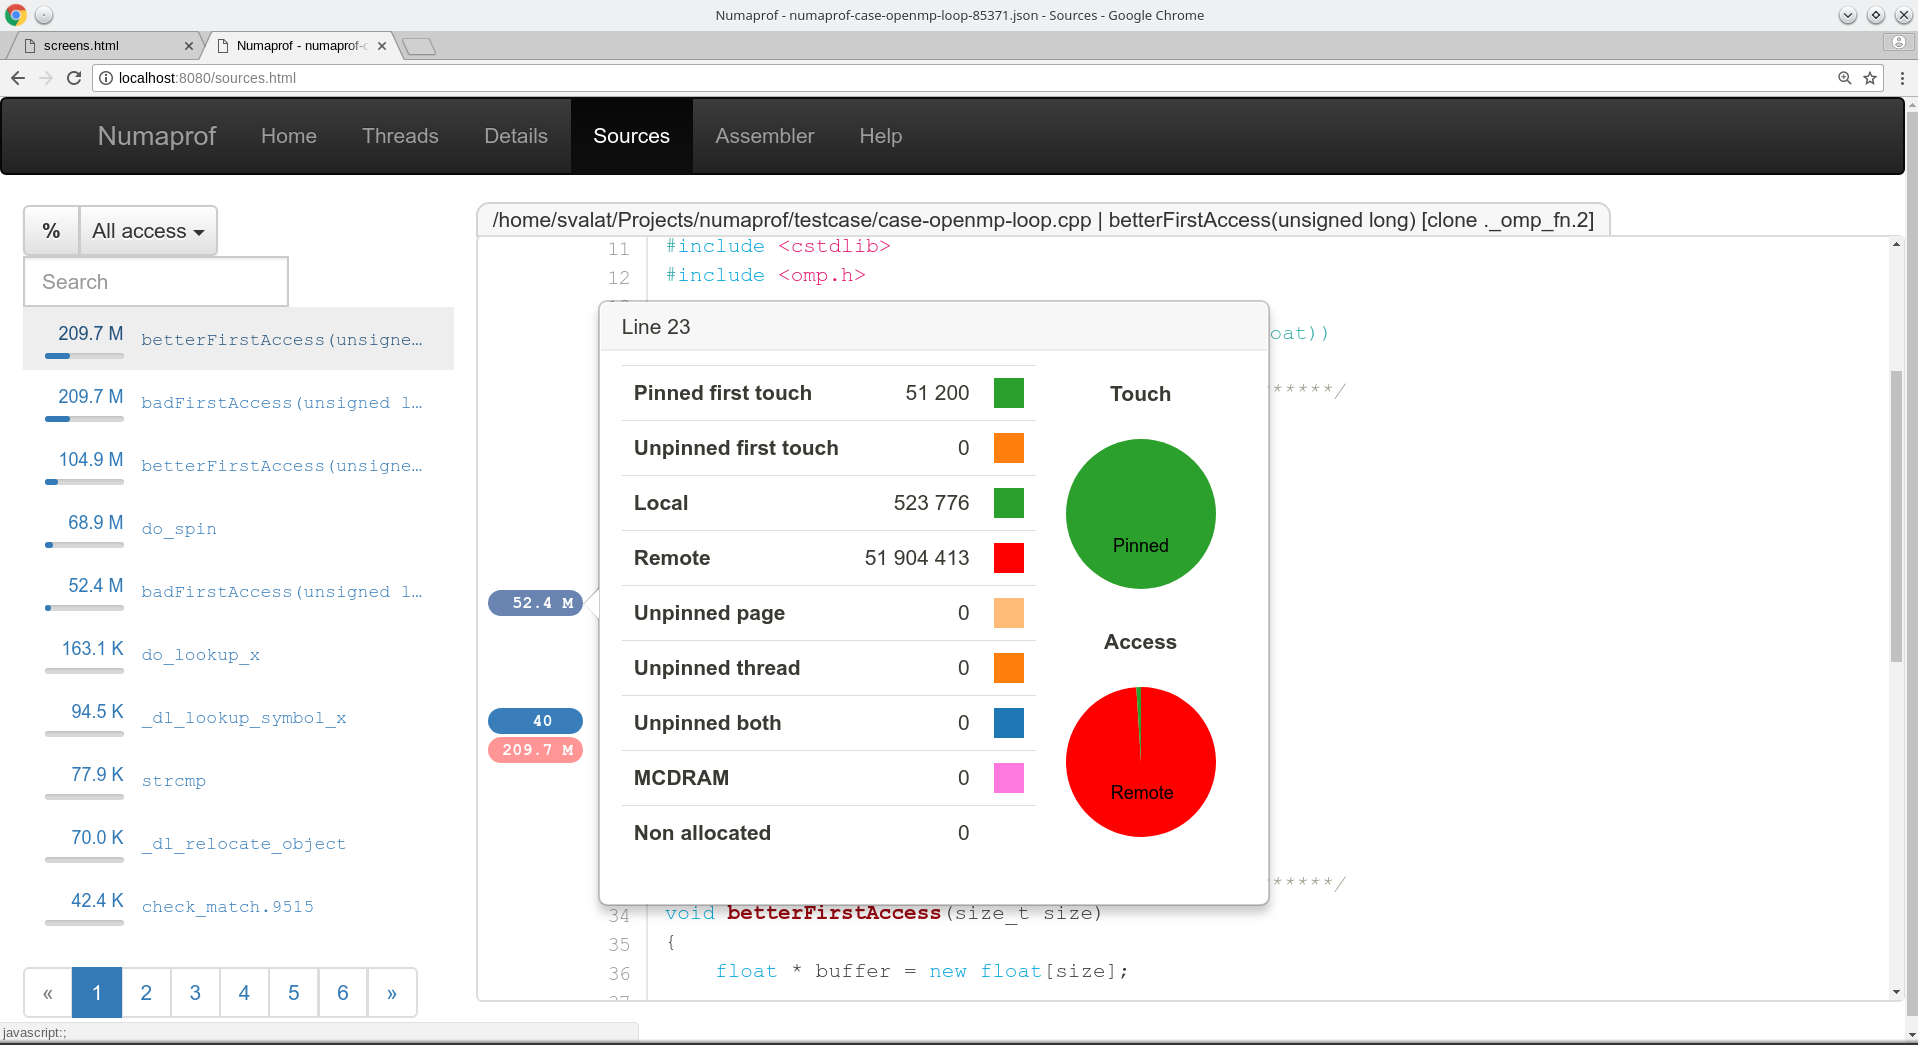Open the Assembler tab in the navbar
The width and height of the screenshot is (1918, 1045).
click(764, 136)
